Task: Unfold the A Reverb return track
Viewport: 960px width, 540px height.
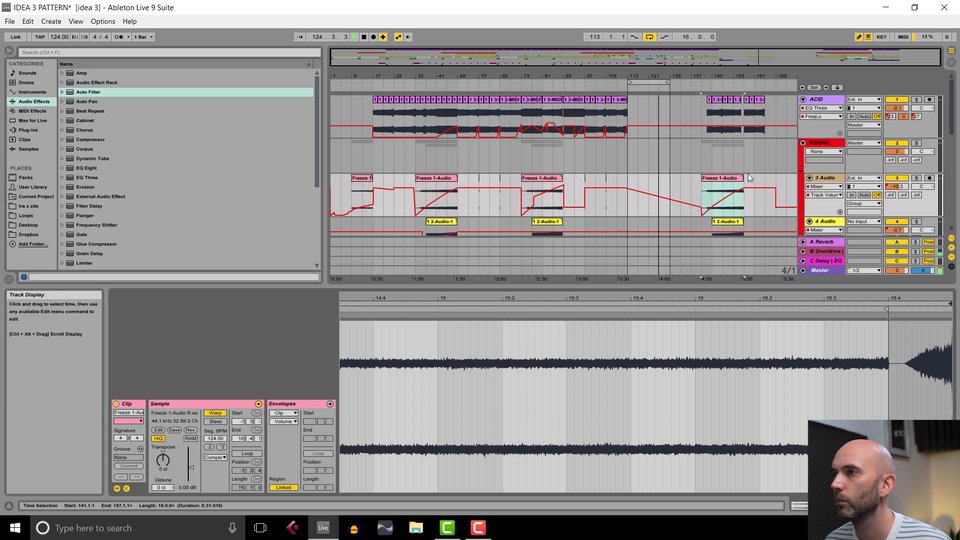Action: click(x=803, y=242)
